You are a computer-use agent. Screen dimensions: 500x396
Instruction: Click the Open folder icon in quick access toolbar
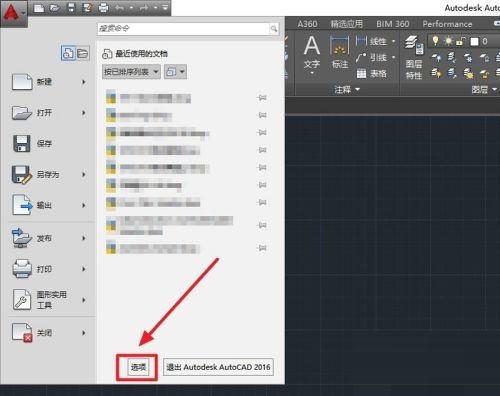[55, 8]
